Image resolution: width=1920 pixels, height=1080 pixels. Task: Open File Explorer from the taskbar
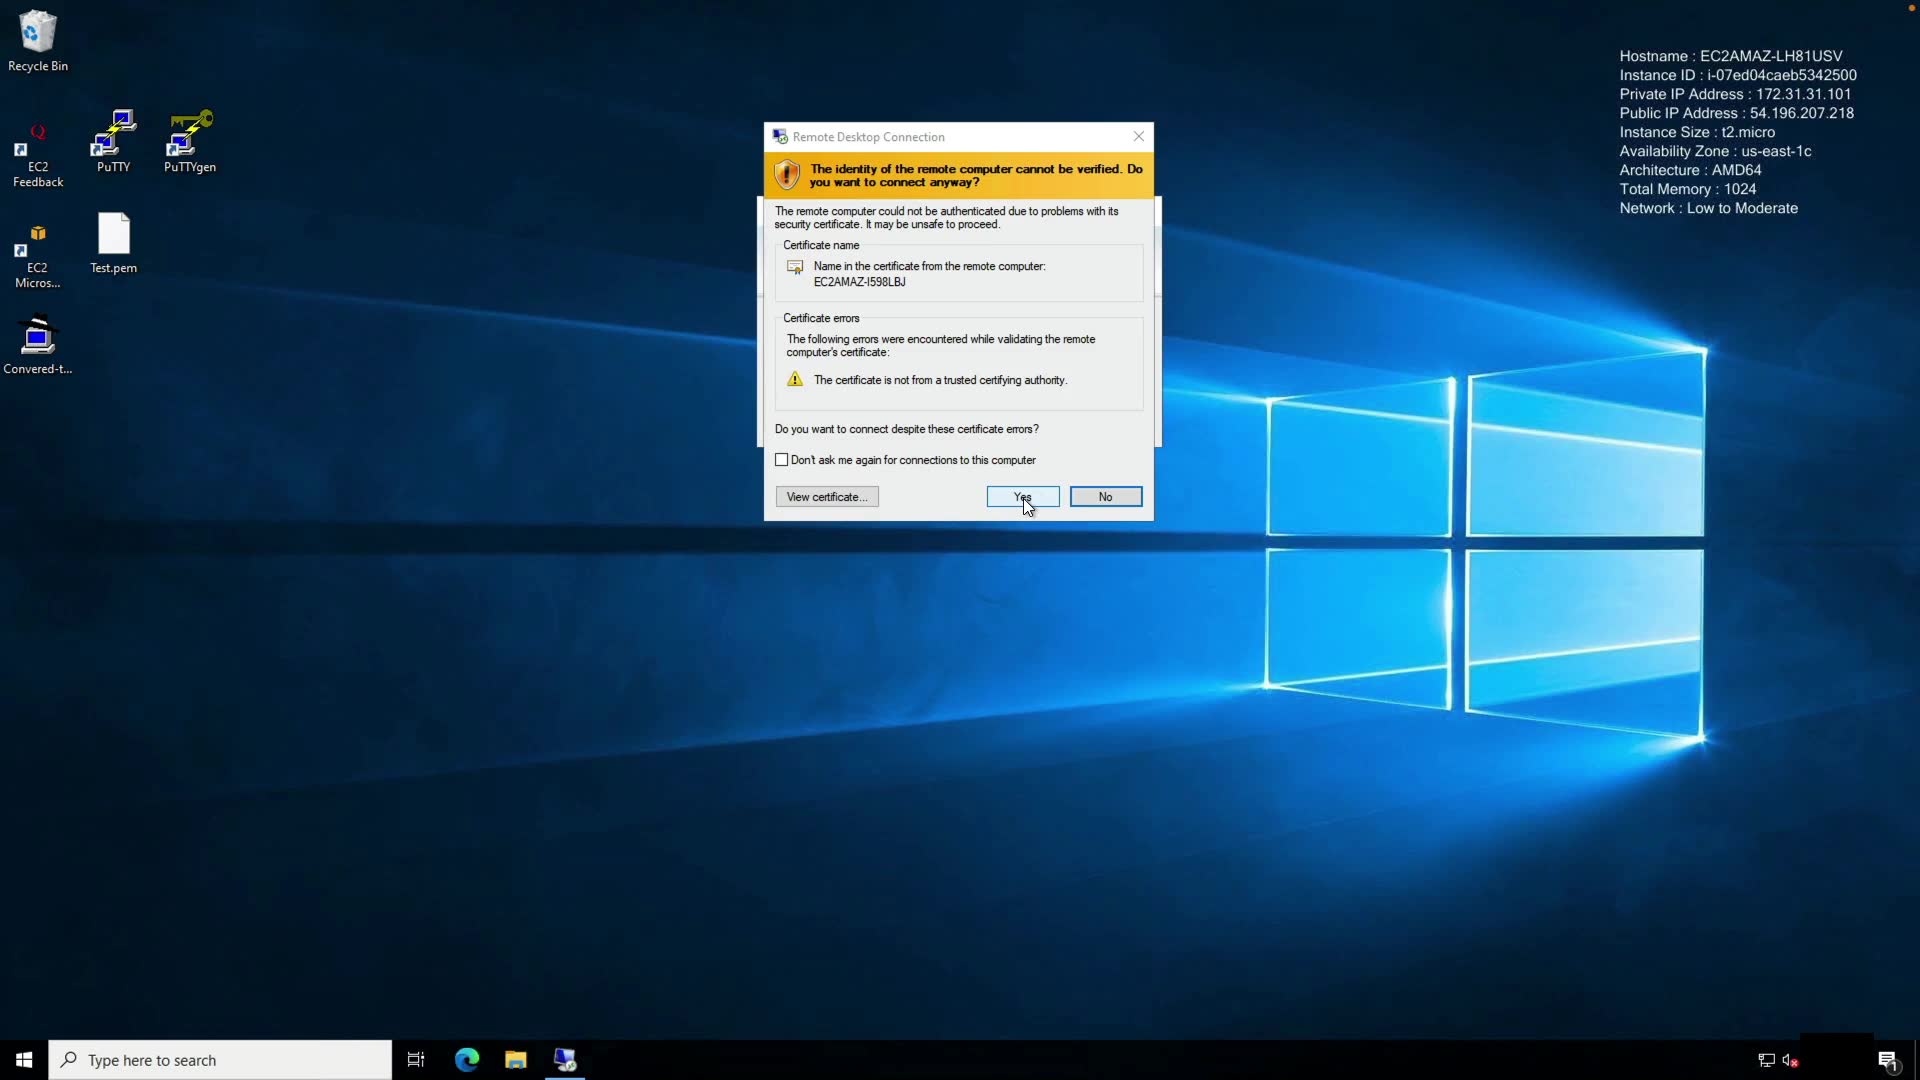tap(516, 1060)
